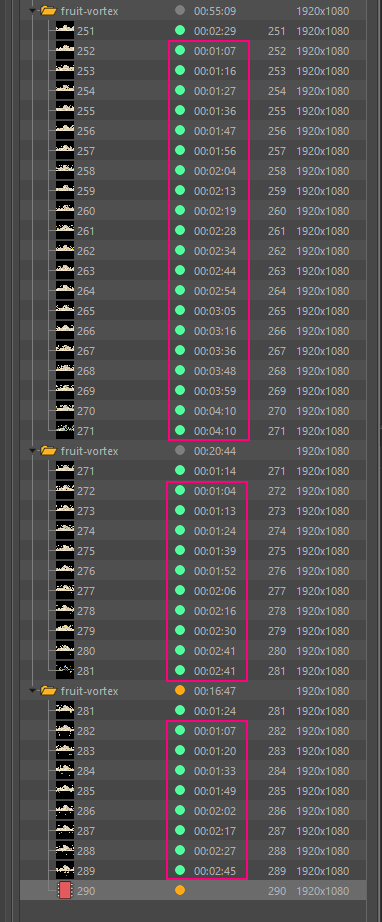The width and height of the screenshot is (382, 922).
Task: Open the thumbnail of frame 262
Action: coord(65,250)
